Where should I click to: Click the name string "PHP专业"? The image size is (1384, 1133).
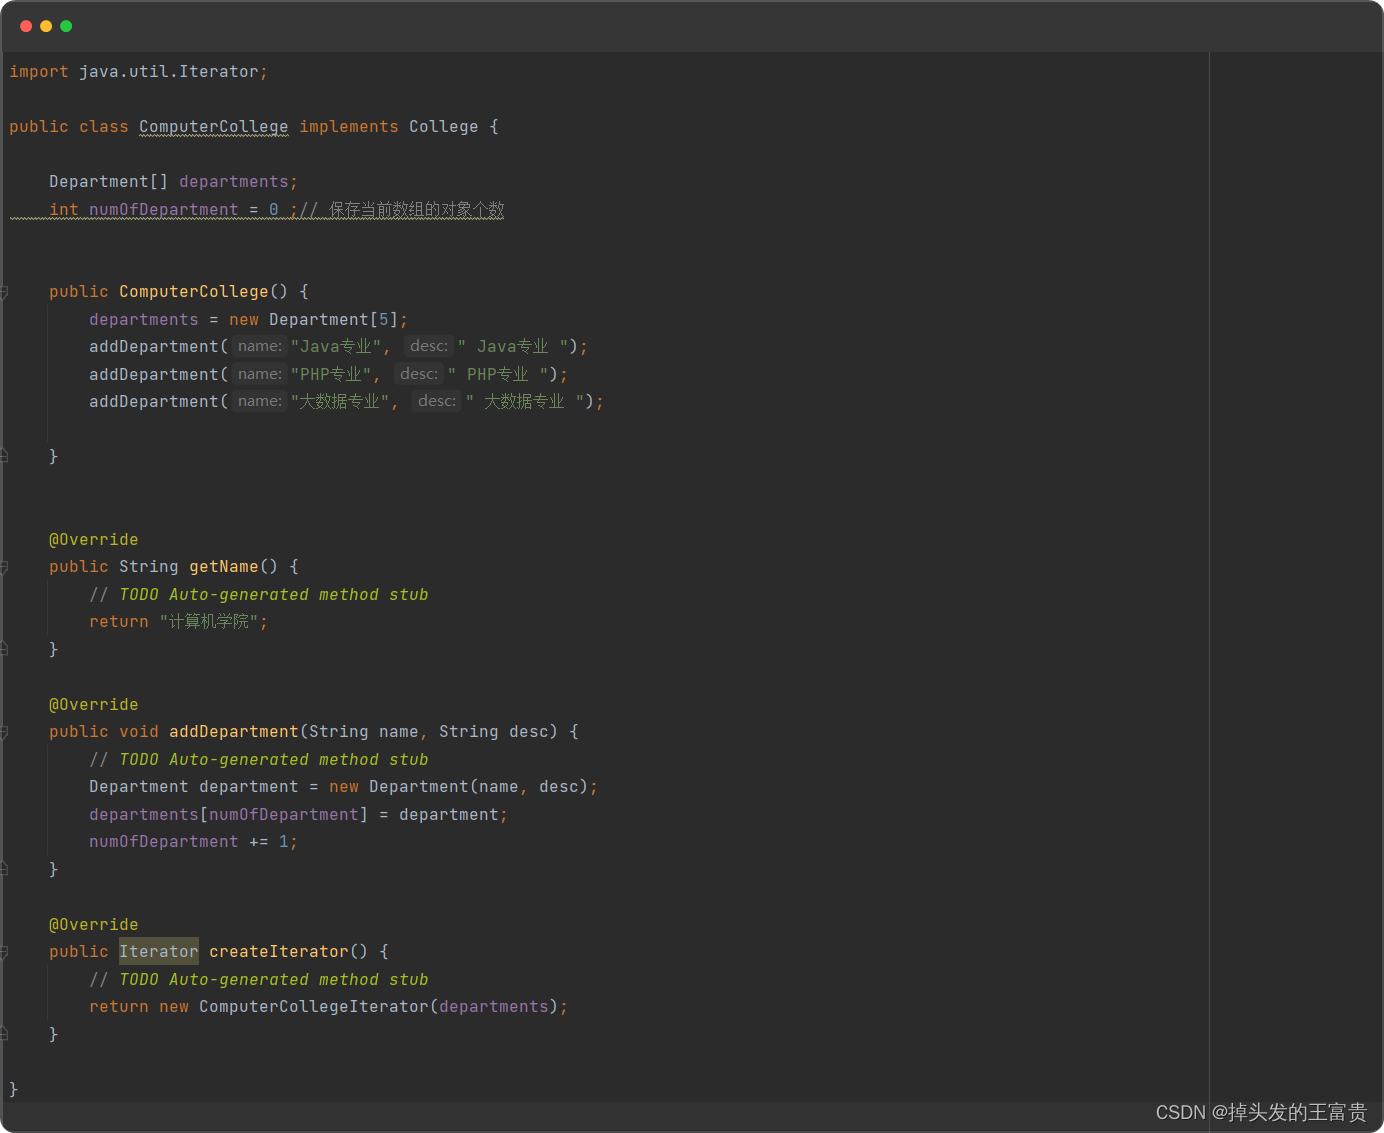tap(331, 374)
